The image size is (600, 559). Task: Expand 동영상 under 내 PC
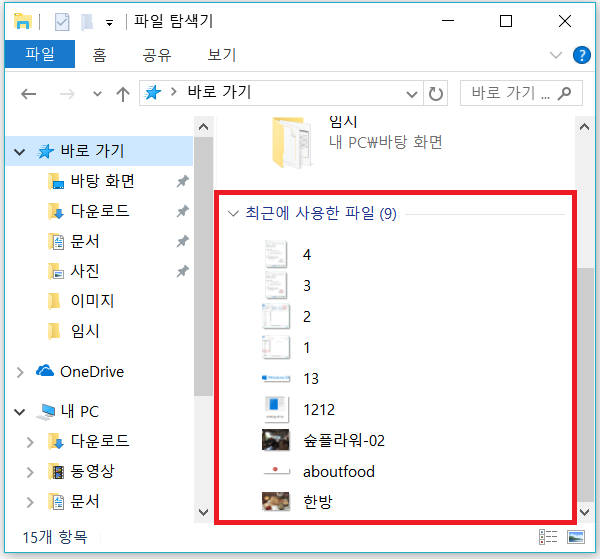[30, 472]
